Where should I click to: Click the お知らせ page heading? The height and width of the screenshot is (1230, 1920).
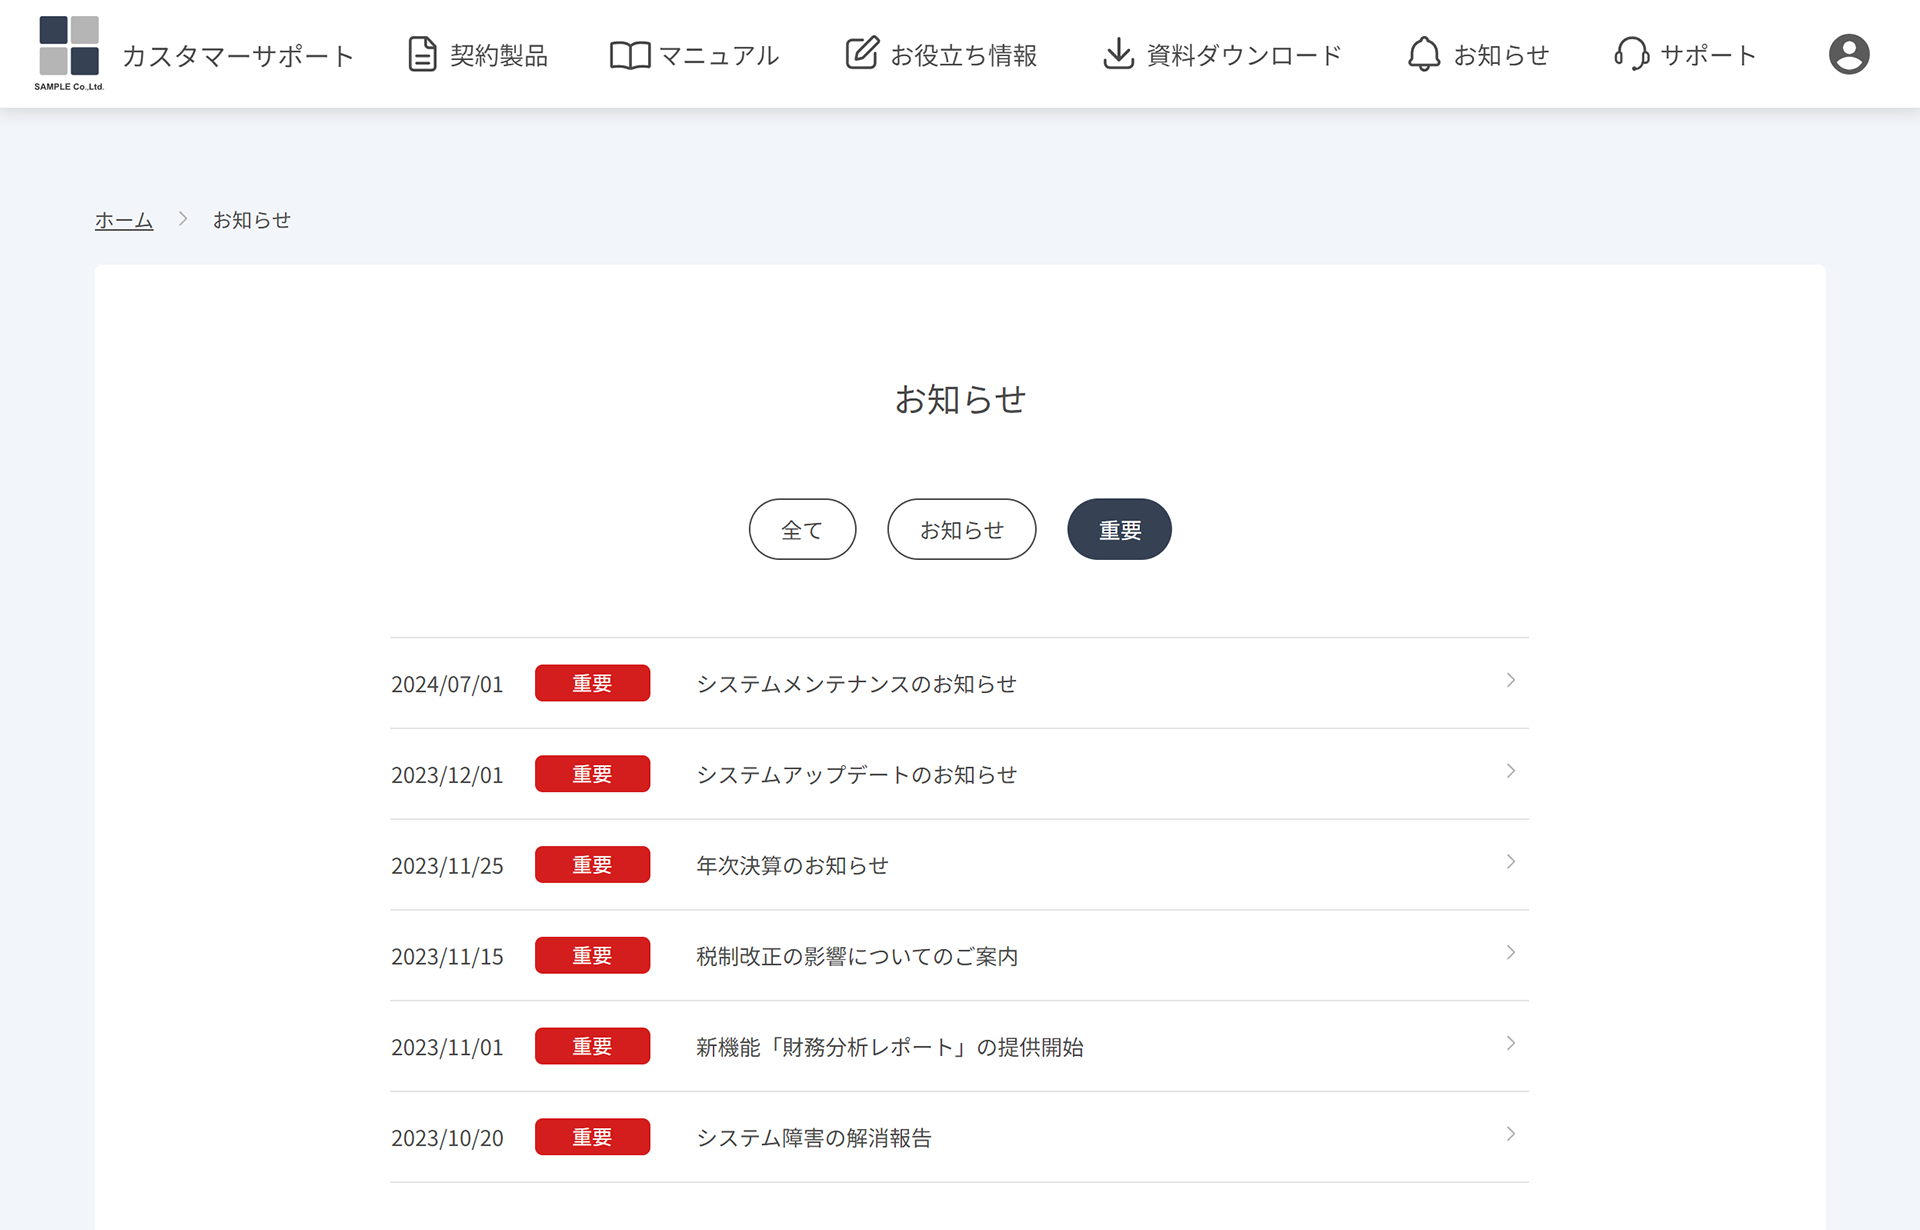click(960, 399)
